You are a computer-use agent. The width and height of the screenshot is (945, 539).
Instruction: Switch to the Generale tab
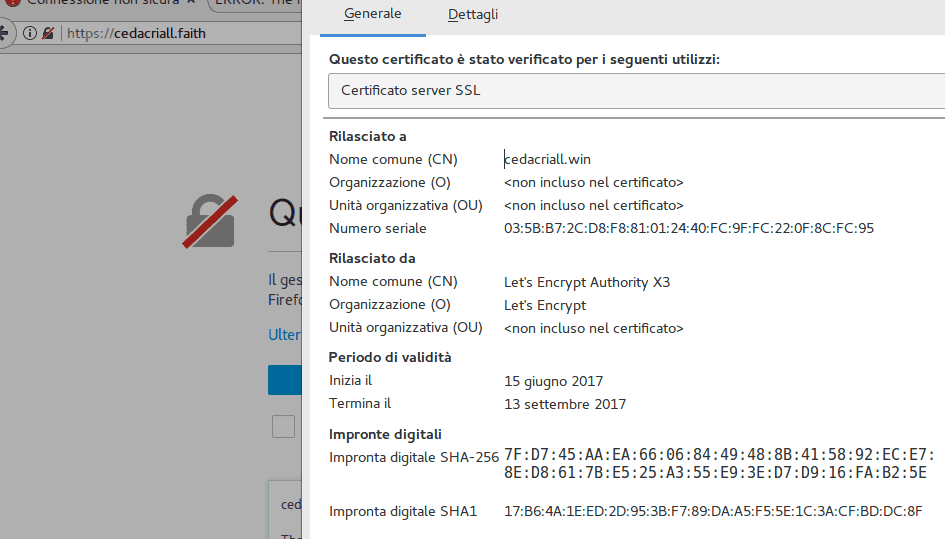372,14
